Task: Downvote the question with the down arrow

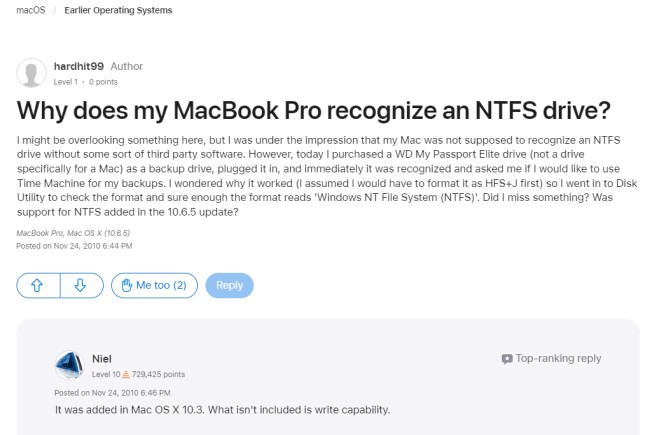Action: [x=81, y=285]
